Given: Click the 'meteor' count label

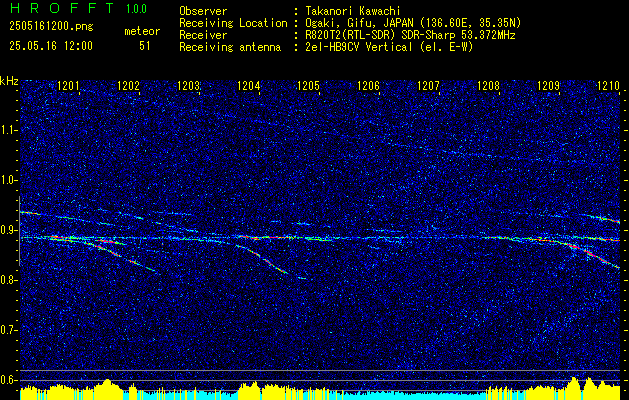Looking at the screenshot, I should click(x=142, y=31).
